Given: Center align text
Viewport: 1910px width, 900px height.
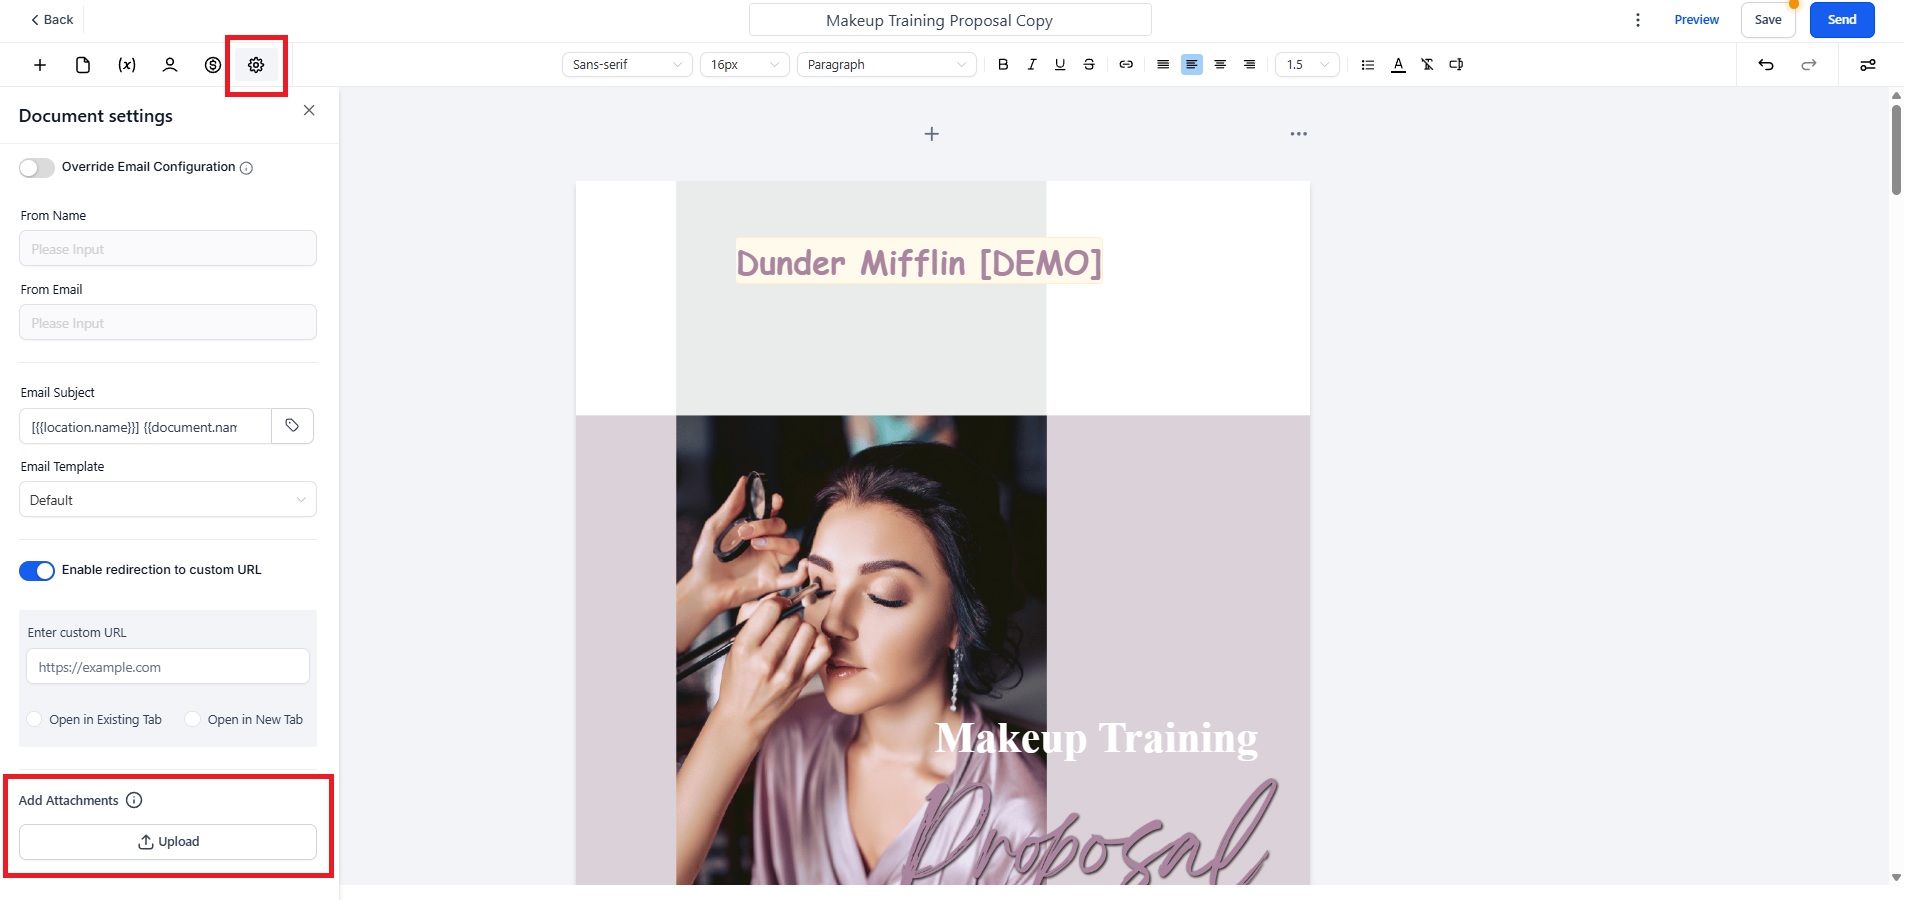Looking at the screenshot, I should (x=1220, y=64).
